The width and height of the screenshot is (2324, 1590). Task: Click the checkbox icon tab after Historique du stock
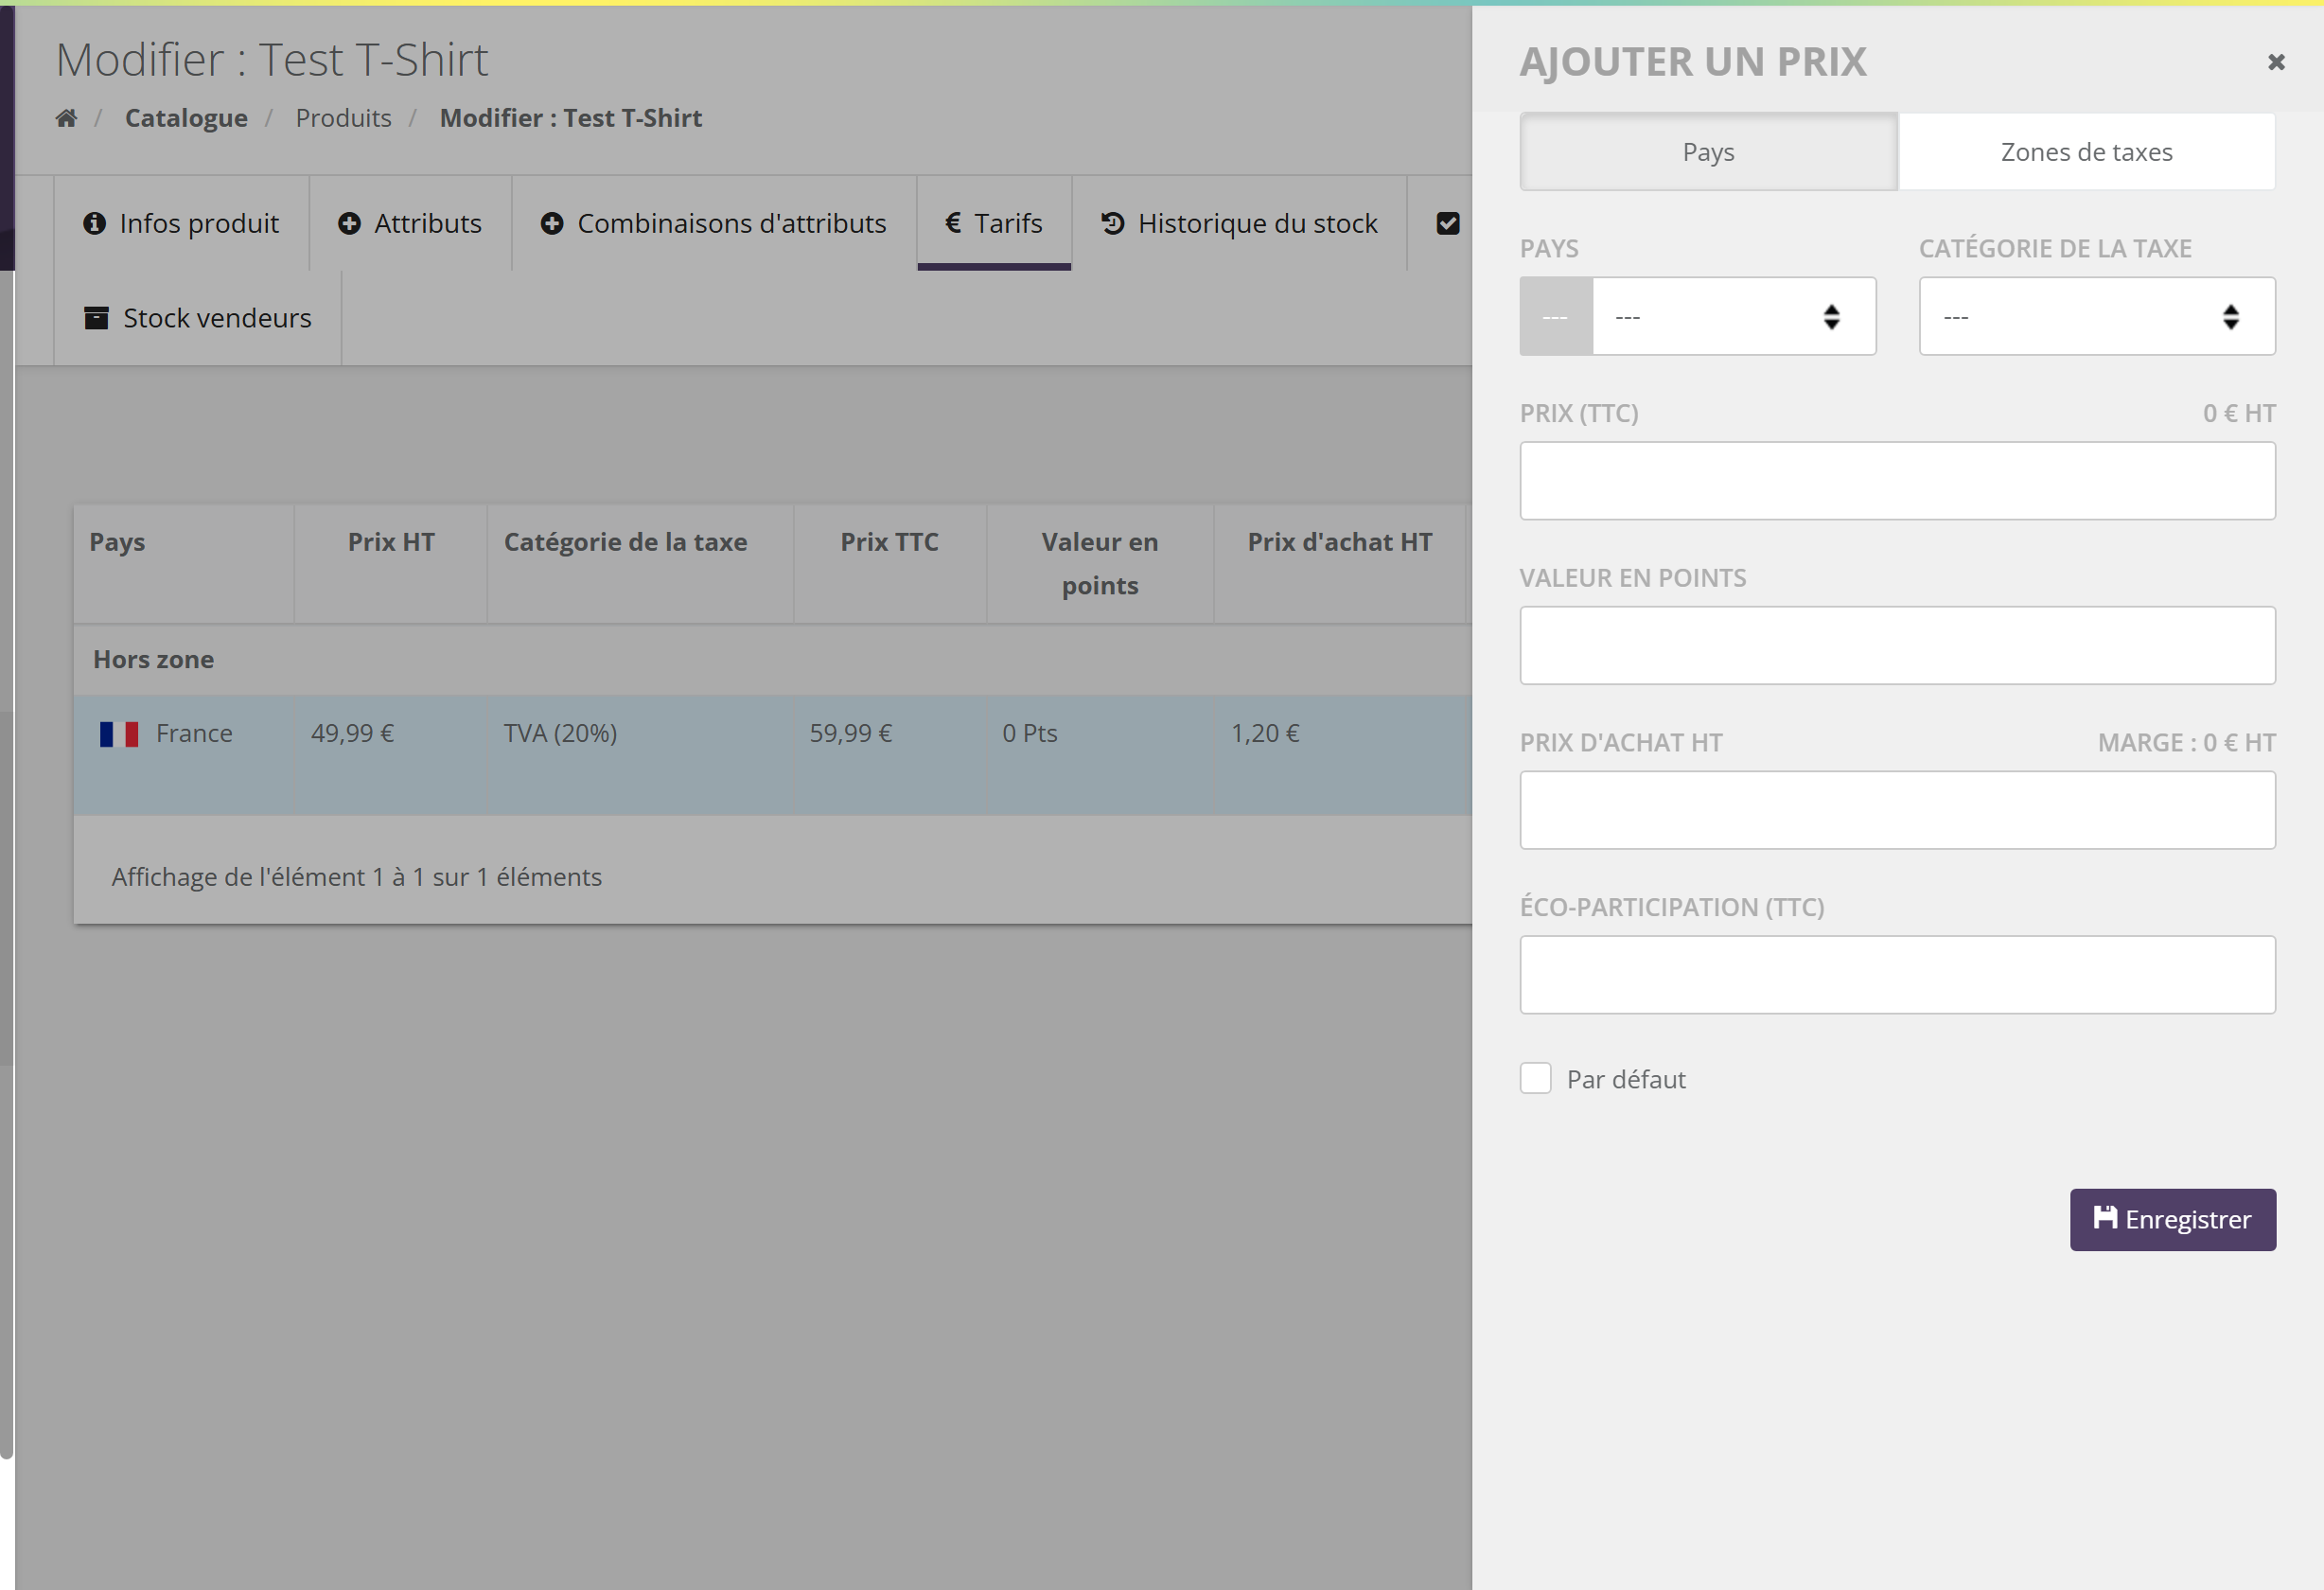(x=1447, y=223)
